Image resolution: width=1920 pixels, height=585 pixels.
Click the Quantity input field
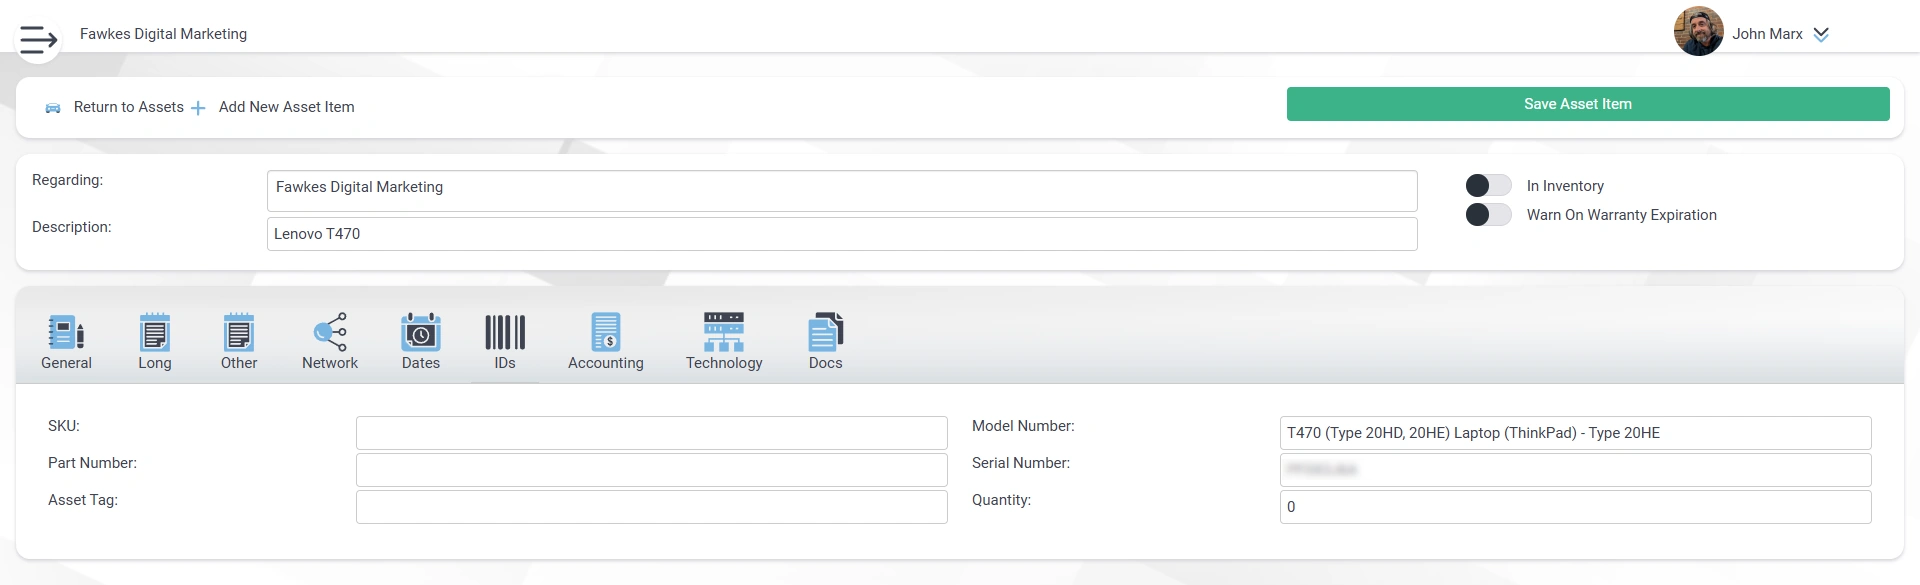click(x=1576, y=507)
